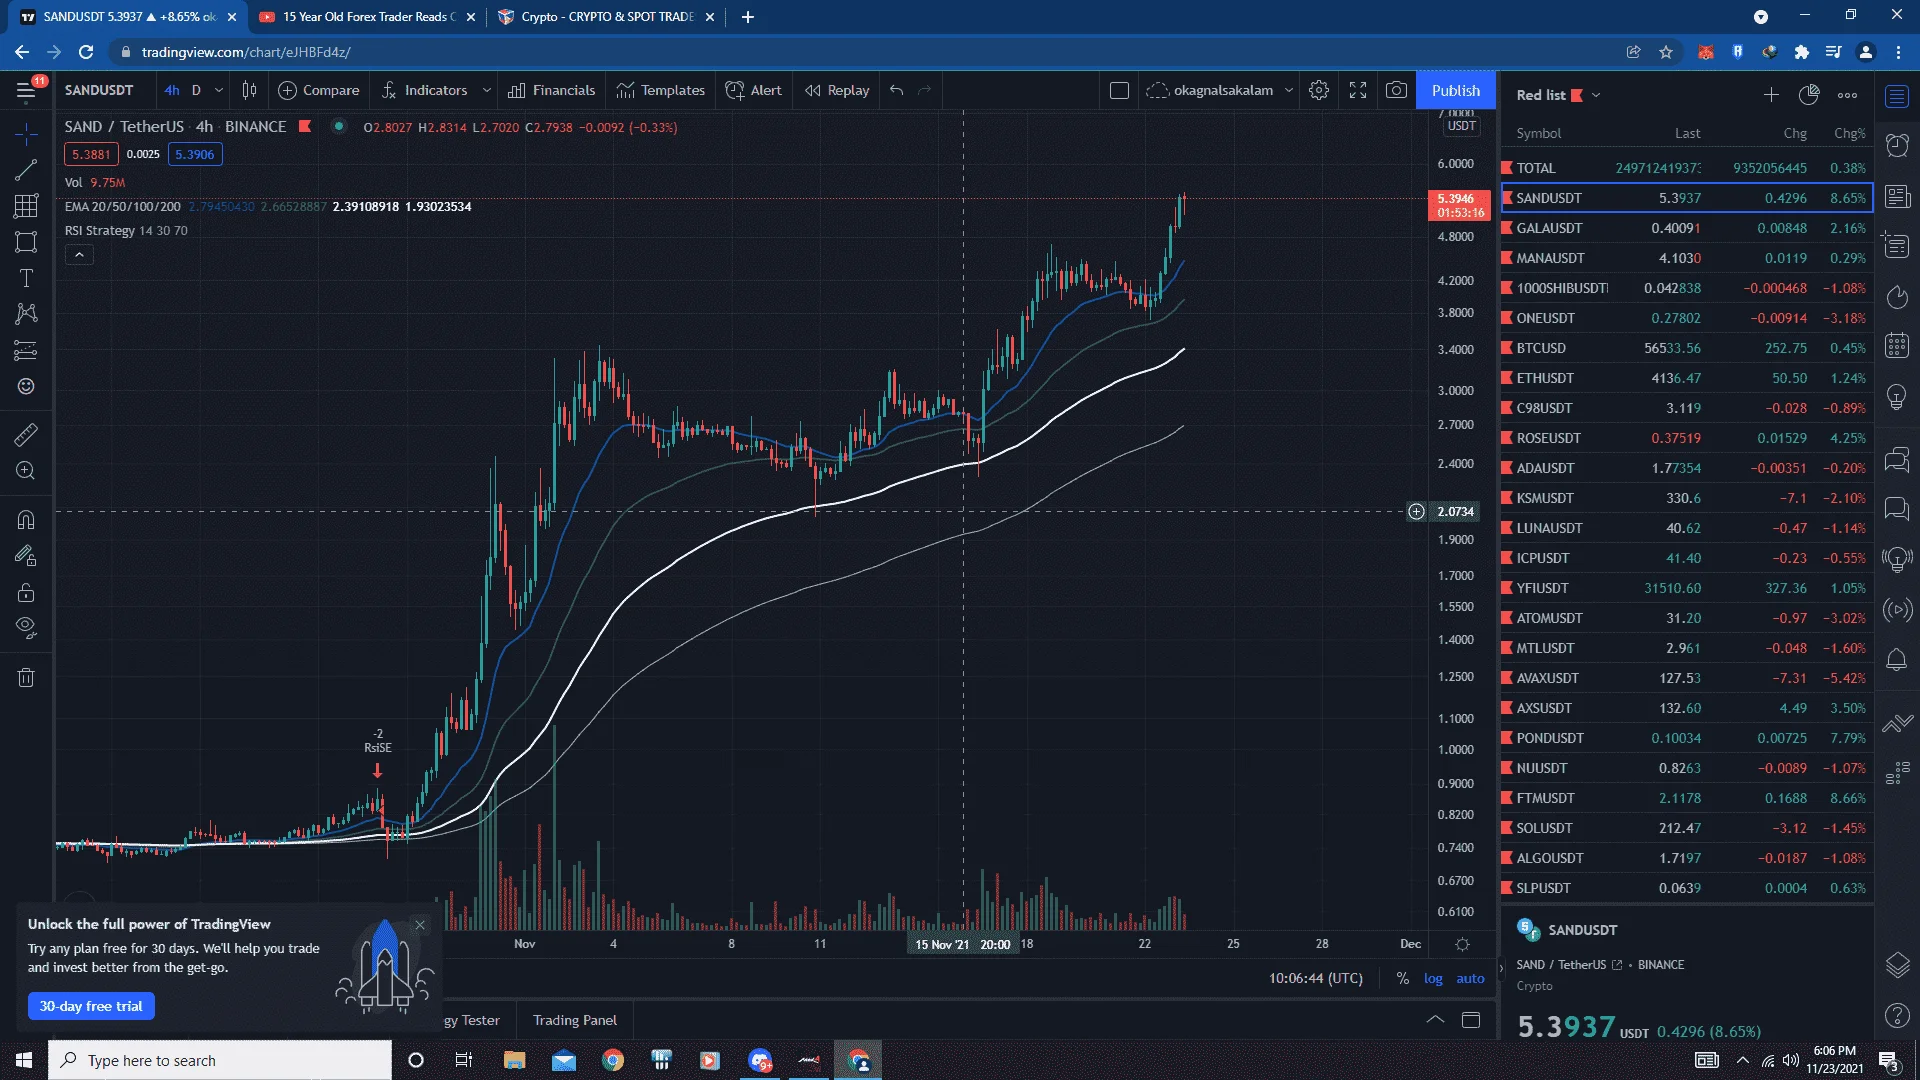Open the Fibonacci/Gann tools icon
Screen dimensions: 1920x1080
coord(26,206)
